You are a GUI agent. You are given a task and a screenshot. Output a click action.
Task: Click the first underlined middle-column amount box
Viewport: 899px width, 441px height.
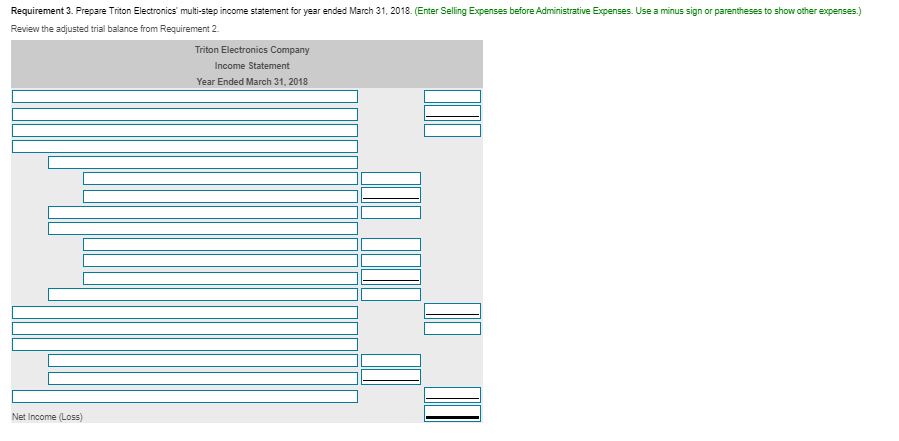point(391,195)
